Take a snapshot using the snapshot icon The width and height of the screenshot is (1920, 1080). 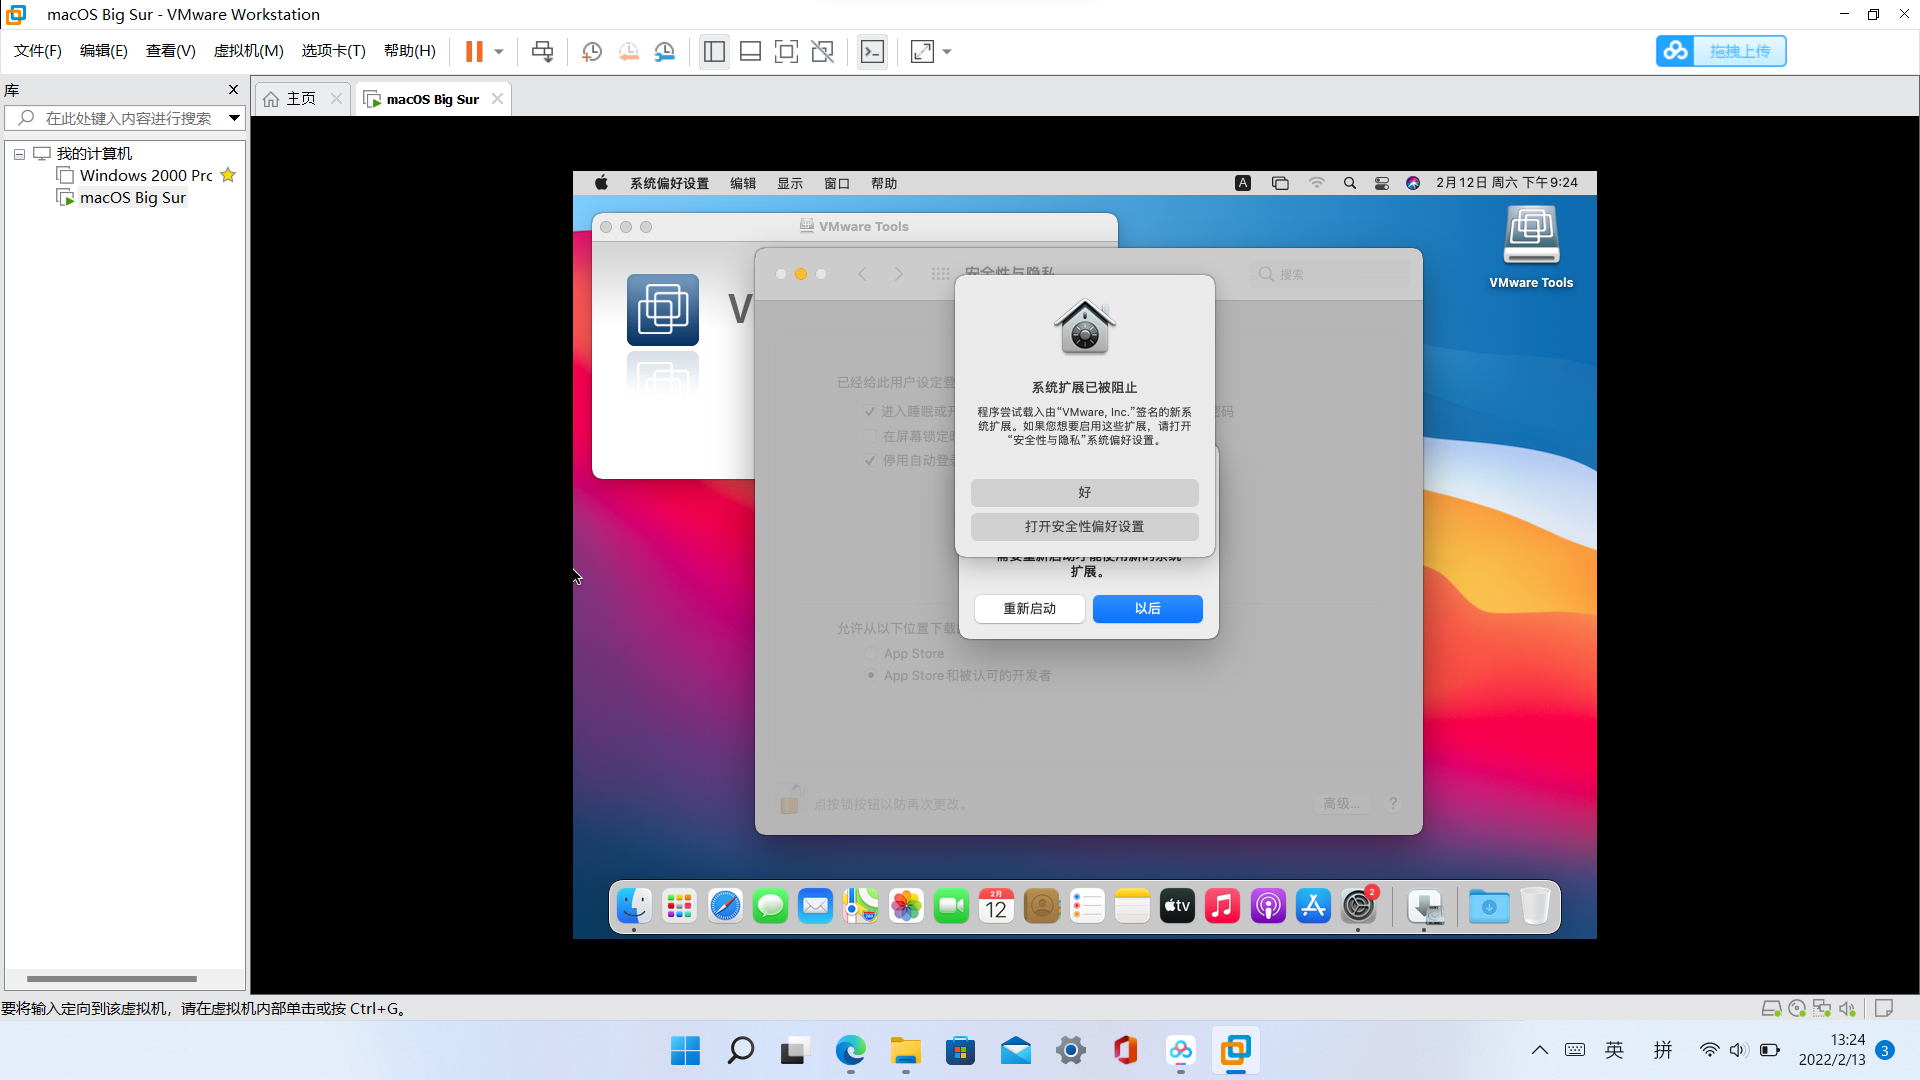coord(592,51)
